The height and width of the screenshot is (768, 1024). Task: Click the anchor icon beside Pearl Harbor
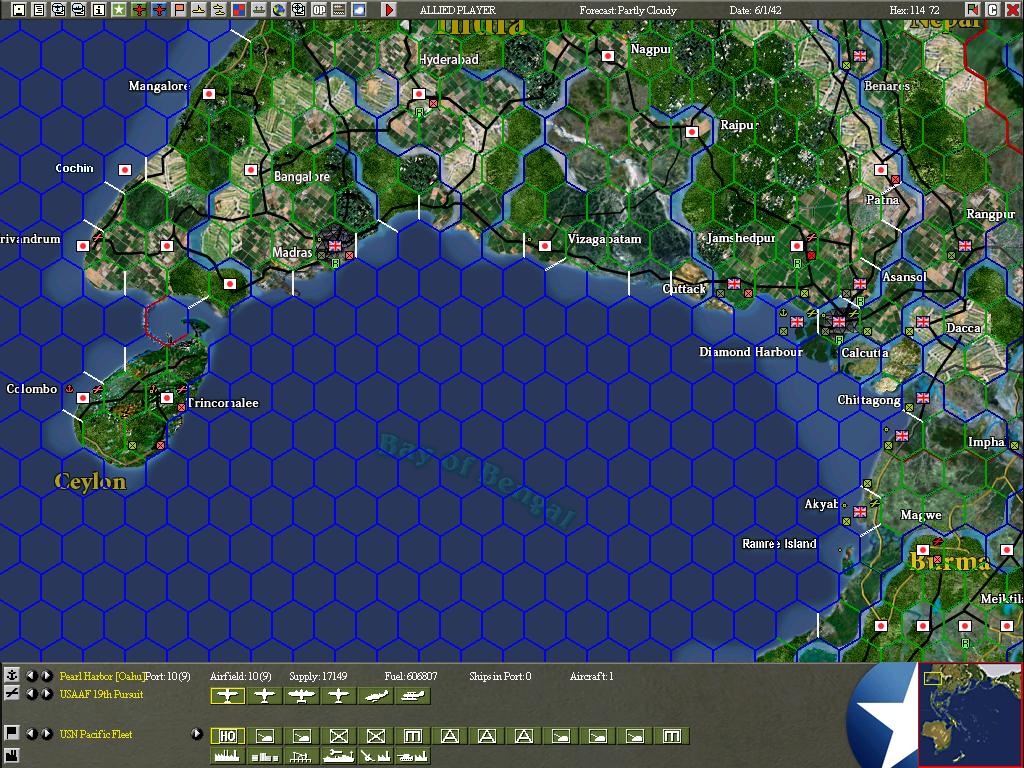coord(11,675)
